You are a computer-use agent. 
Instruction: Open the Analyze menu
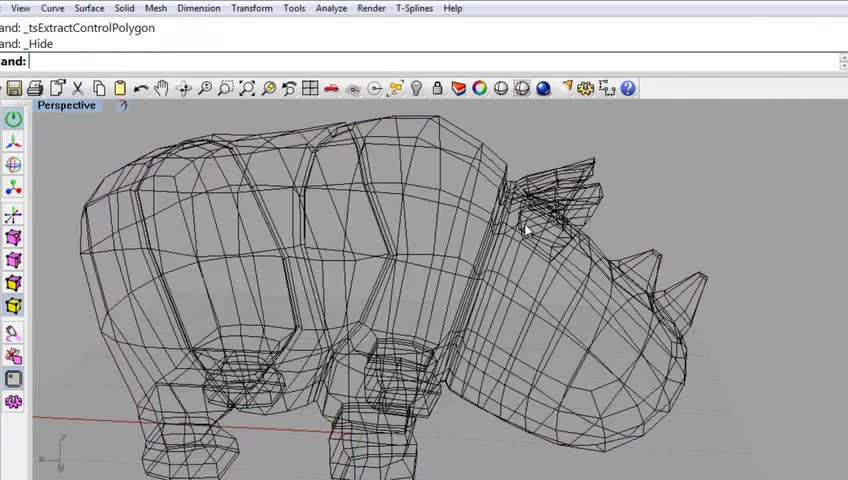(331, 8)
